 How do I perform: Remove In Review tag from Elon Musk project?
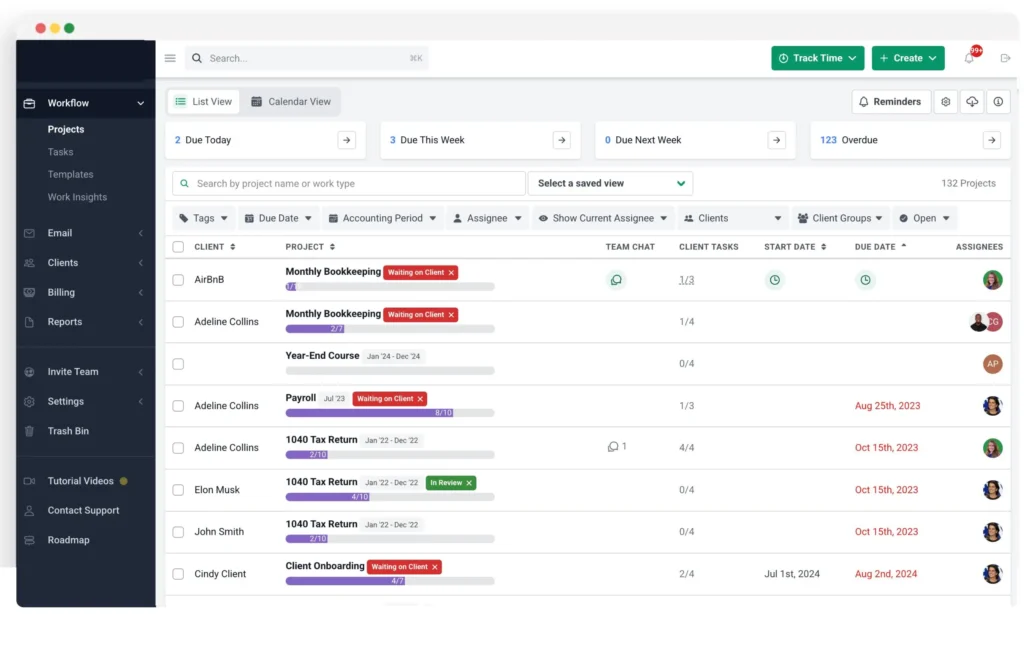tap(469, 483)
